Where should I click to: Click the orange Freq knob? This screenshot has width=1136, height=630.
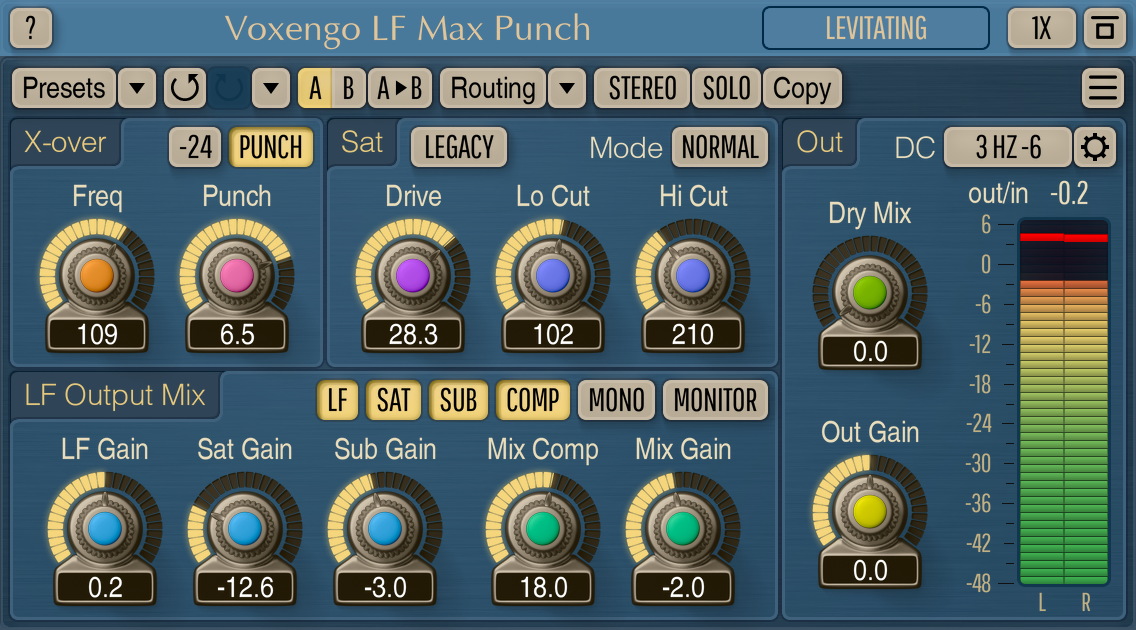(x=97, y=275)
